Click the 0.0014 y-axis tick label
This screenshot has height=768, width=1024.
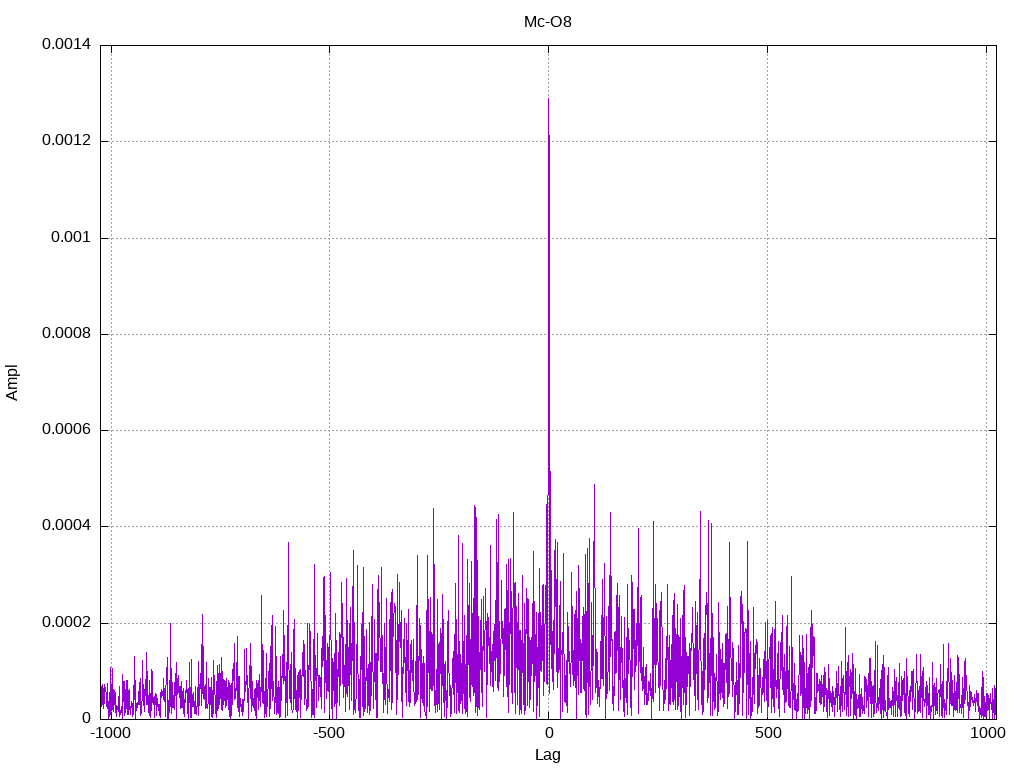pyautogui.click(x=67, y=44)
